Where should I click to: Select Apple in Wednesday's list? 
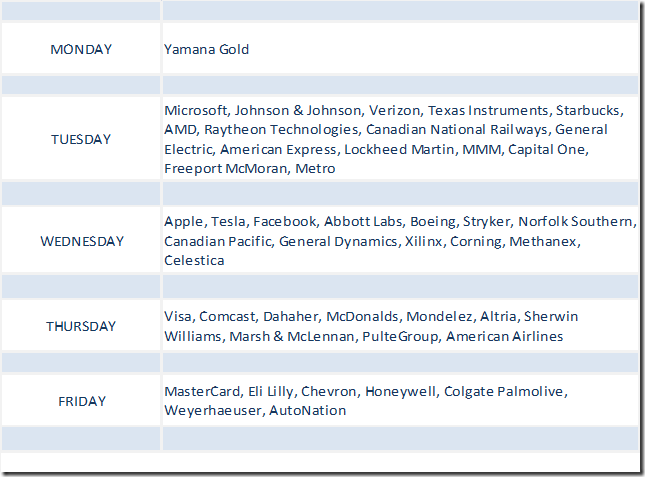click(x=183, y=221)
